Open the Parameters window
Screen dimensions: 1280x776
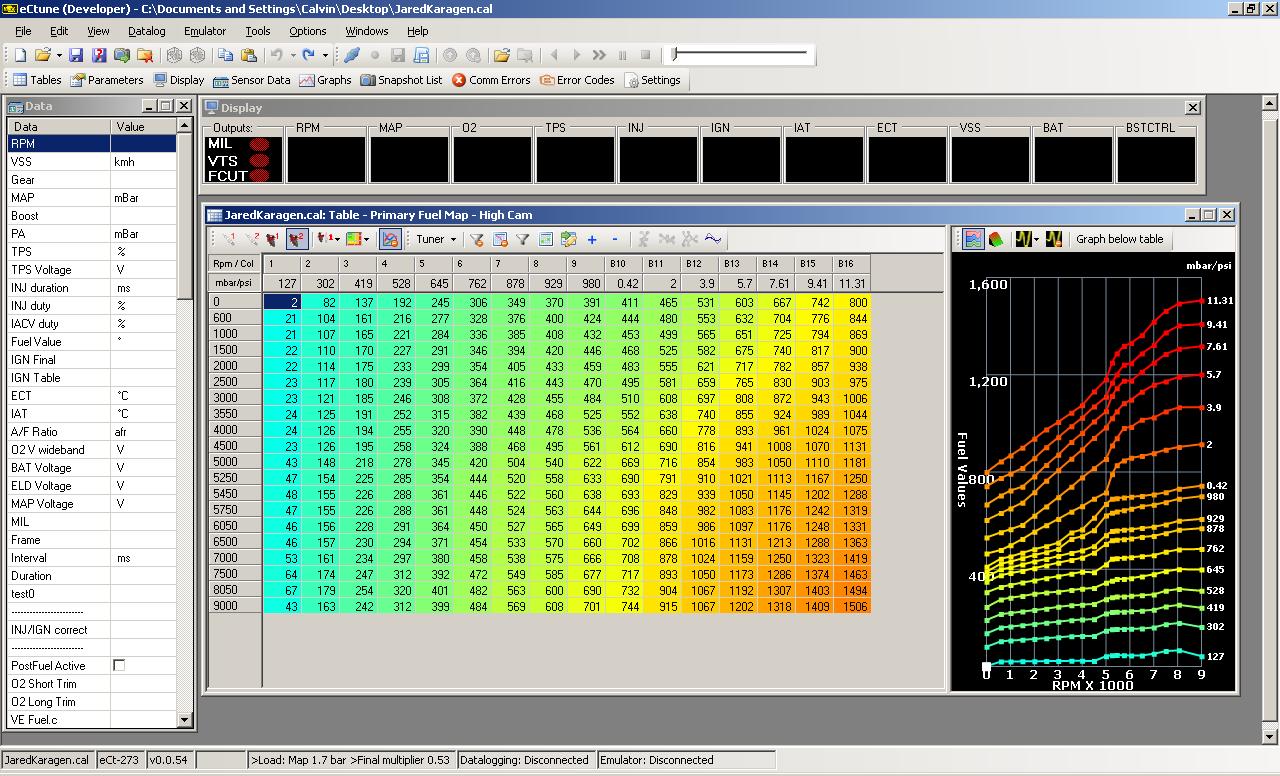[107, 80]
